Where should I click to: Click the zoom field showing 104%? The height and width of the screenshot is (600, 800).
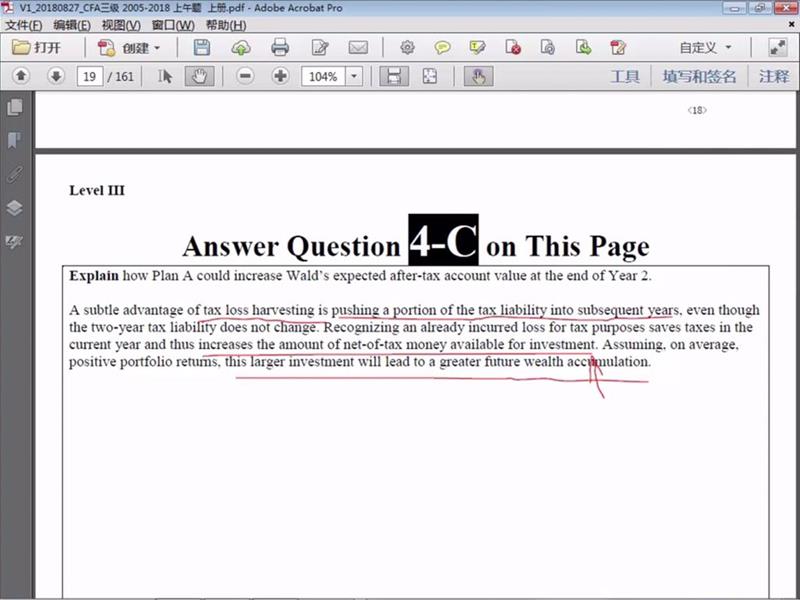[x=323, y=77]
